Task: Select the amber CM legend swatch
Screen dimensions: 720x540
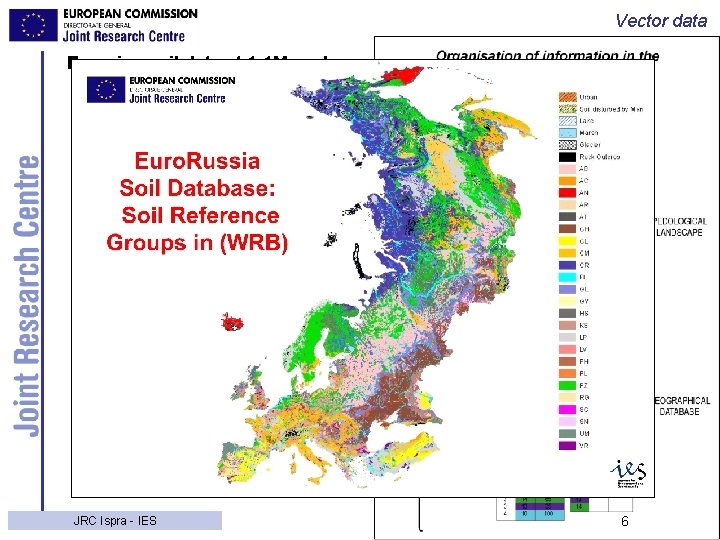Action: [x=568, y=253]
